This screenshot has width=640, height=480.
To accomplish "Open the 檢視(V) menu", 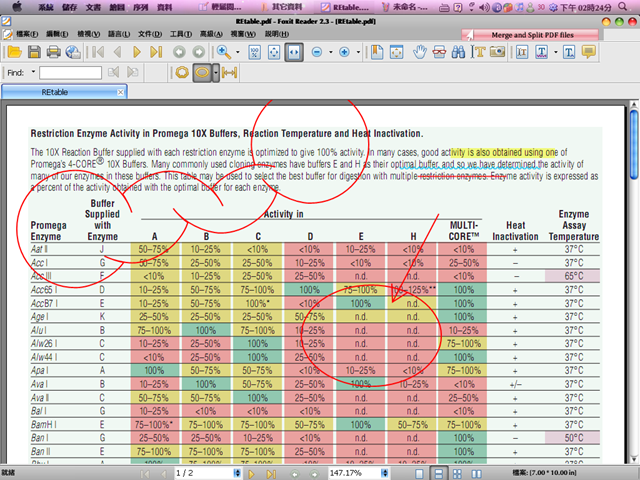I will coord(89,34).
